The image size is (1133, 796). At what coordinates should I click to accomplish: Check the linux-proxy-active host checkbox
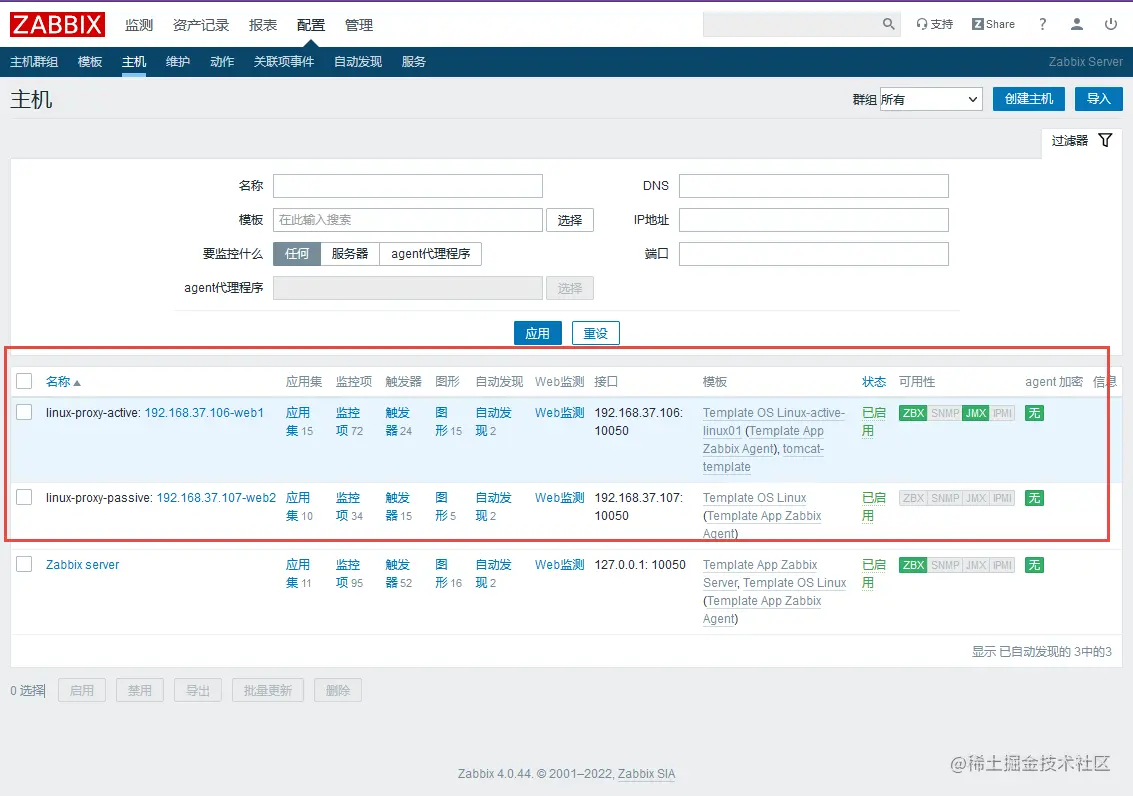pyautogui.click(x=24, y=412)
